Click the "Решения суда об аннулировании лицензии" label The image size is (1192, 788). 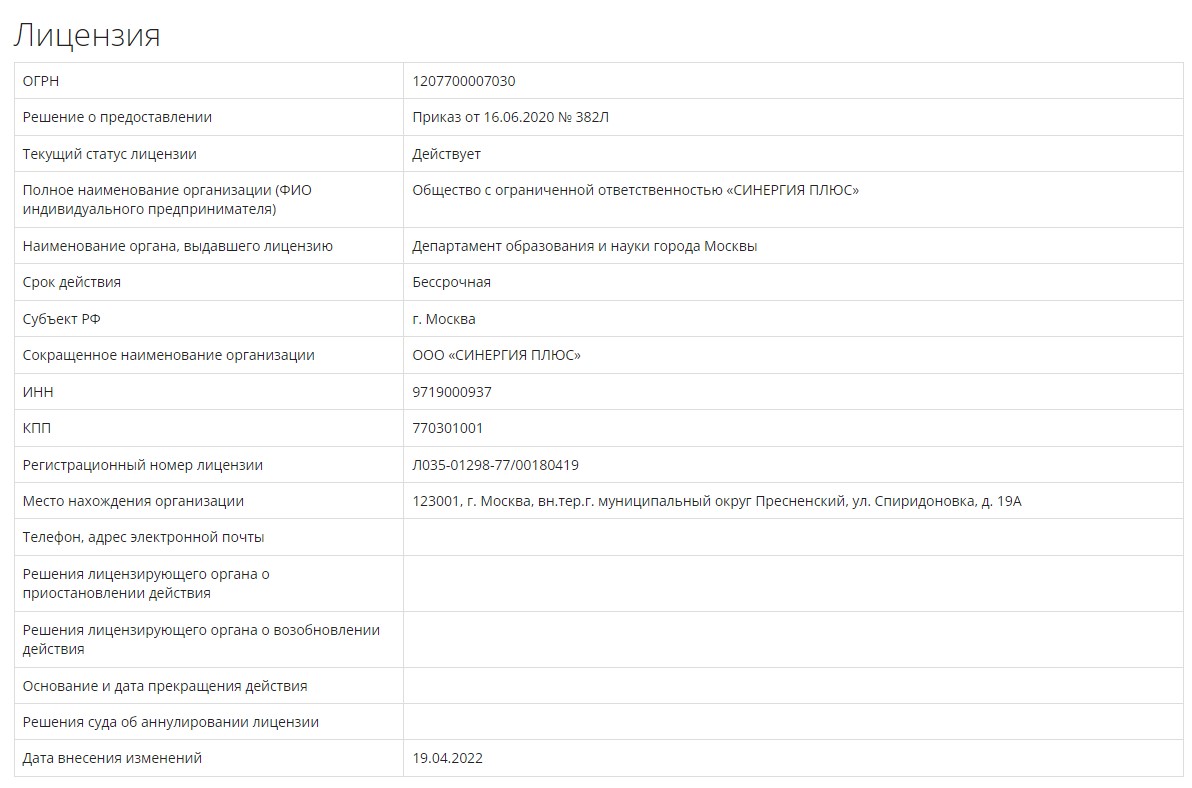point(170,722)
